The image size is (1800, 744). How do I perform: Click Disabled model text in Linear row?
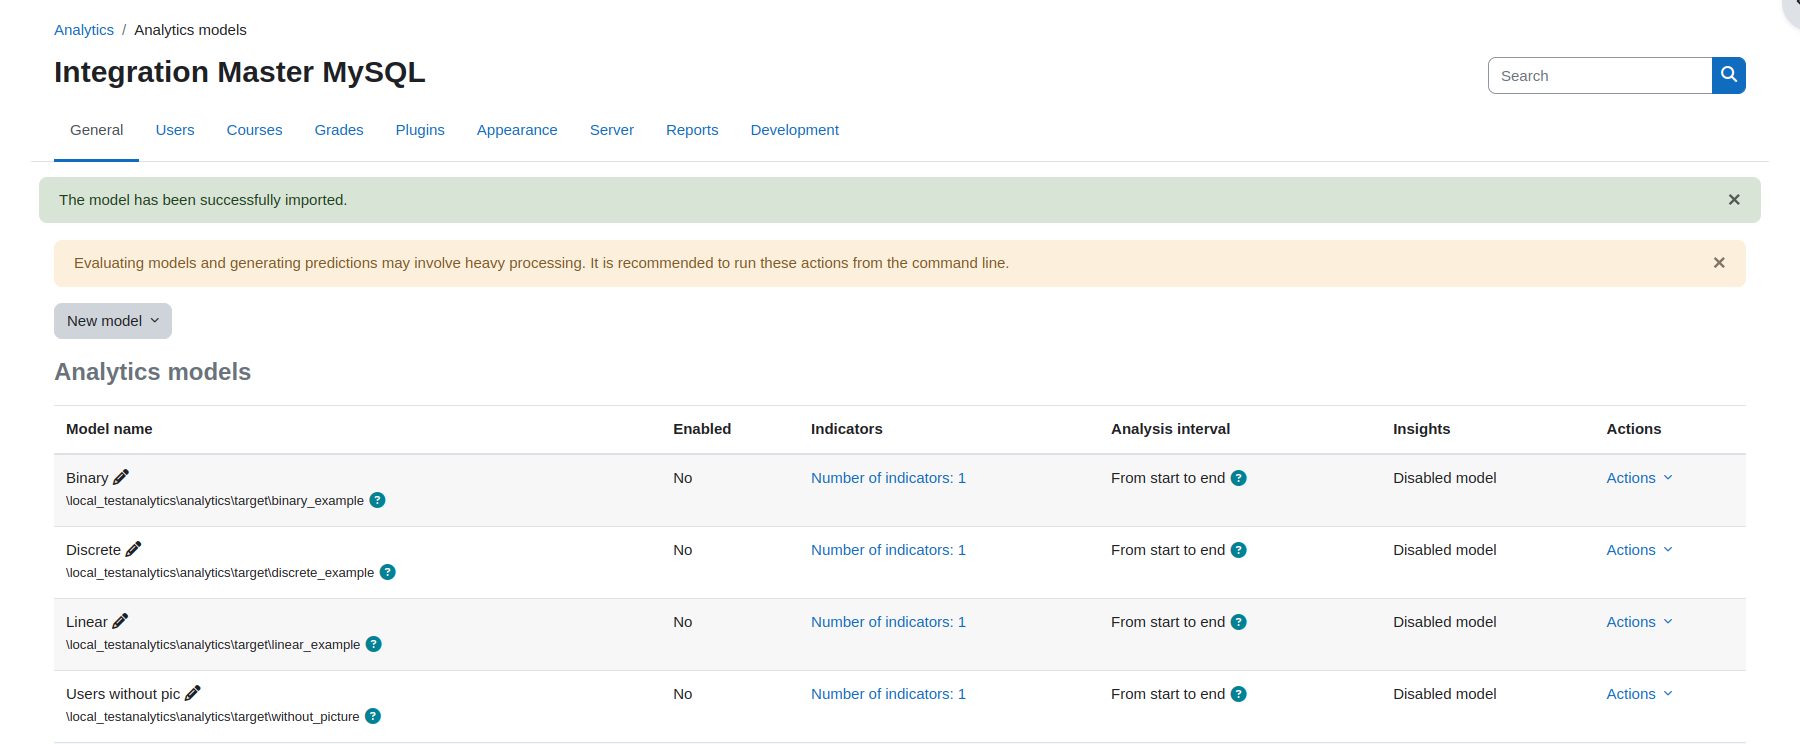[x=1444, y=622]
